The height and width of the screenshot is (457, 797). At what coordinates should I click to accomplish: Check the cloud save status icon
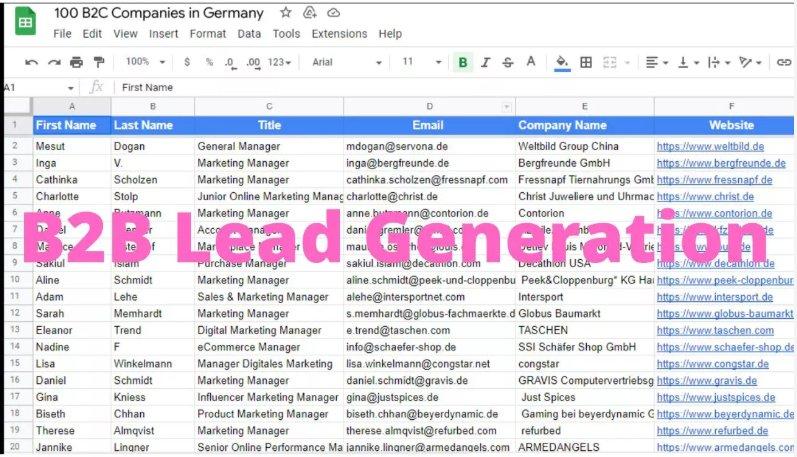[333, 12]
